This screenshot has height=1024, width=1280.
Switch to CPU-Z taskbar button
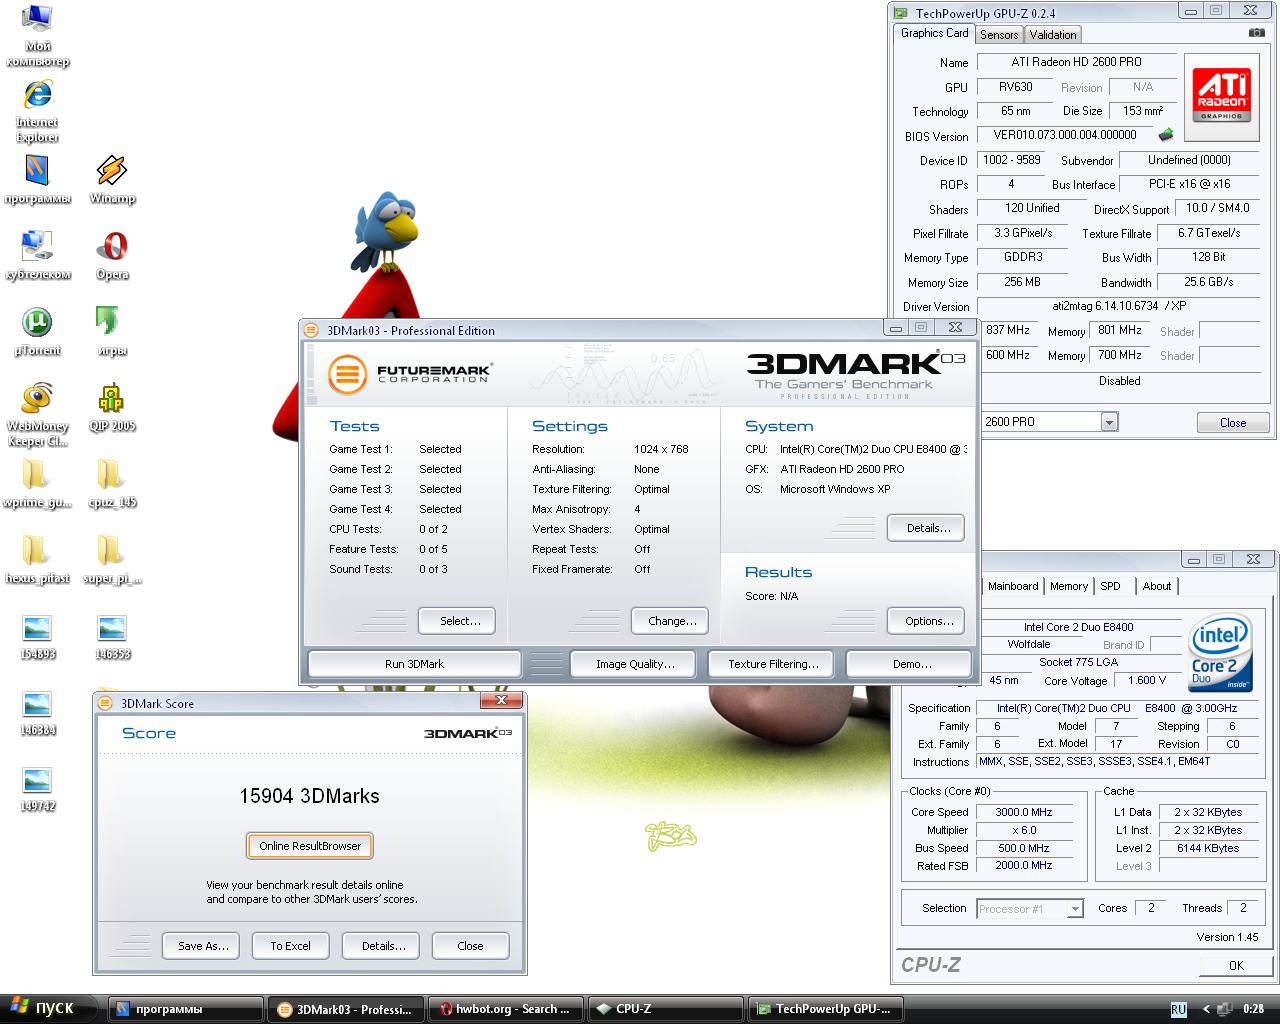tap(666, 1009)
